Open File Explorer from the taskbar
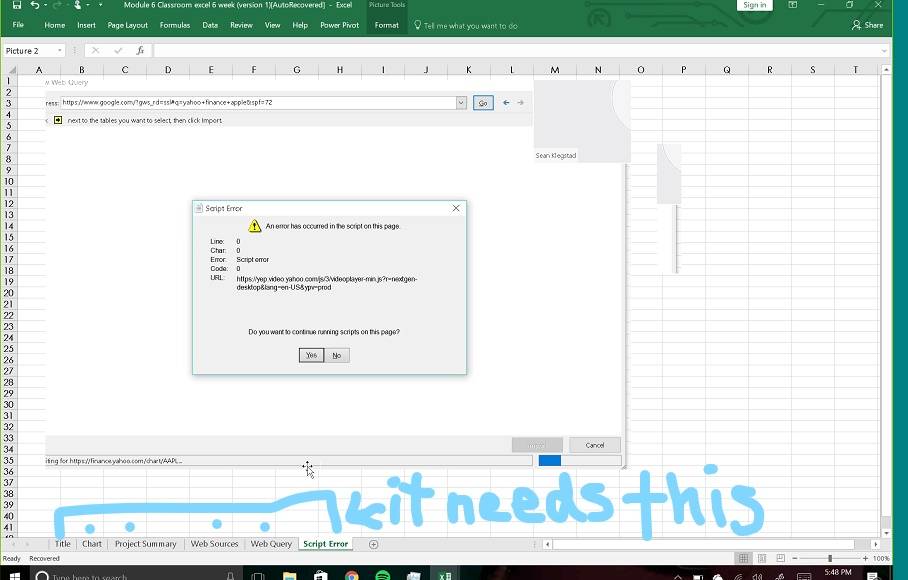908x580 pixels. pos(290,575)
